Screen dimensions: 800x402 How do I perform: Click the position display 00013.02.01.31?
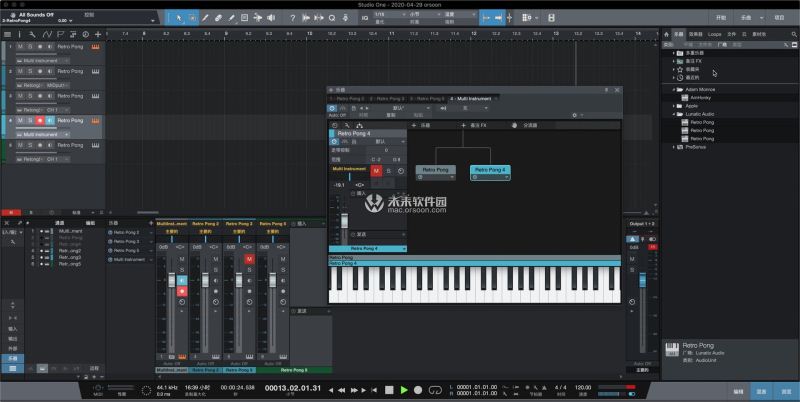coord(293,388)
